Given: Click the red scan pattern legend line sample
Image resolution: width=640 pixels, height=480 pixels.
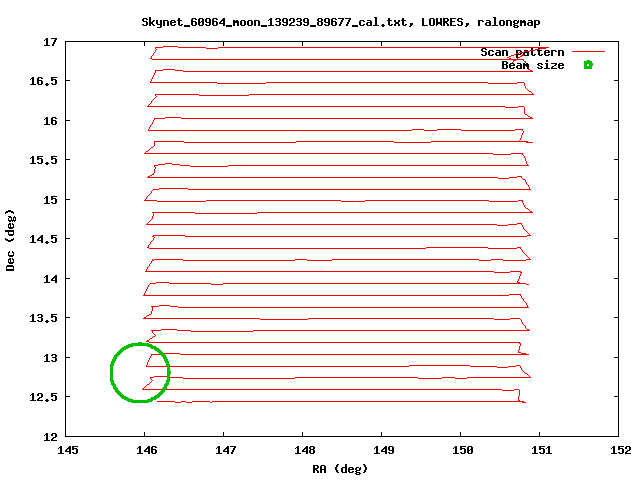Looking at the screenshot, I should click(589, 51).
